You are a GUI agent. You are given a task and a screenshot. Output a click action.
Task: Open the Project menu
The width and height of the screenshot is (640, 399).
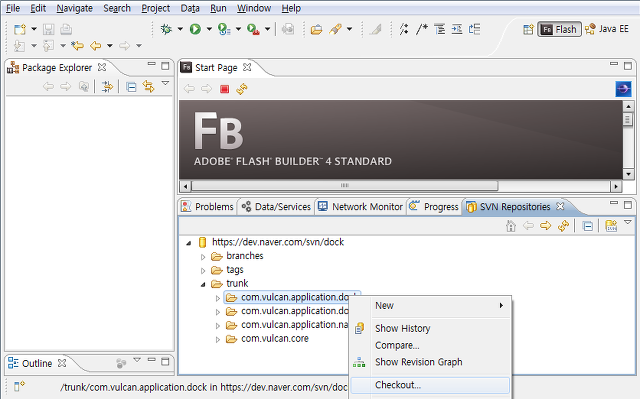coord(156,8)
